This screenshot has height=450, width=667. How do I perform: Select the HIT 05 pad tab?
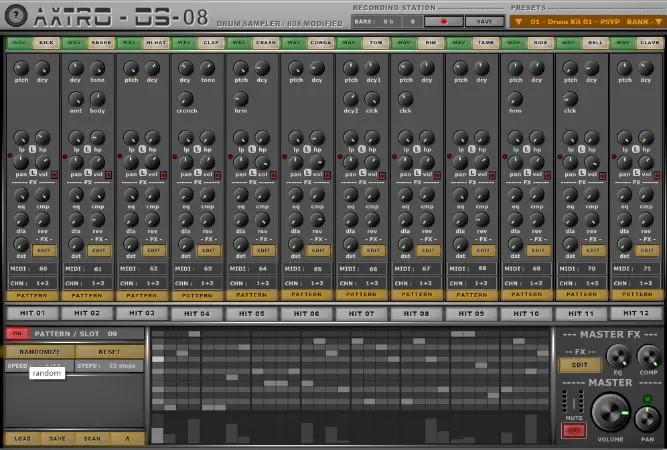click(x=251, y=313)
